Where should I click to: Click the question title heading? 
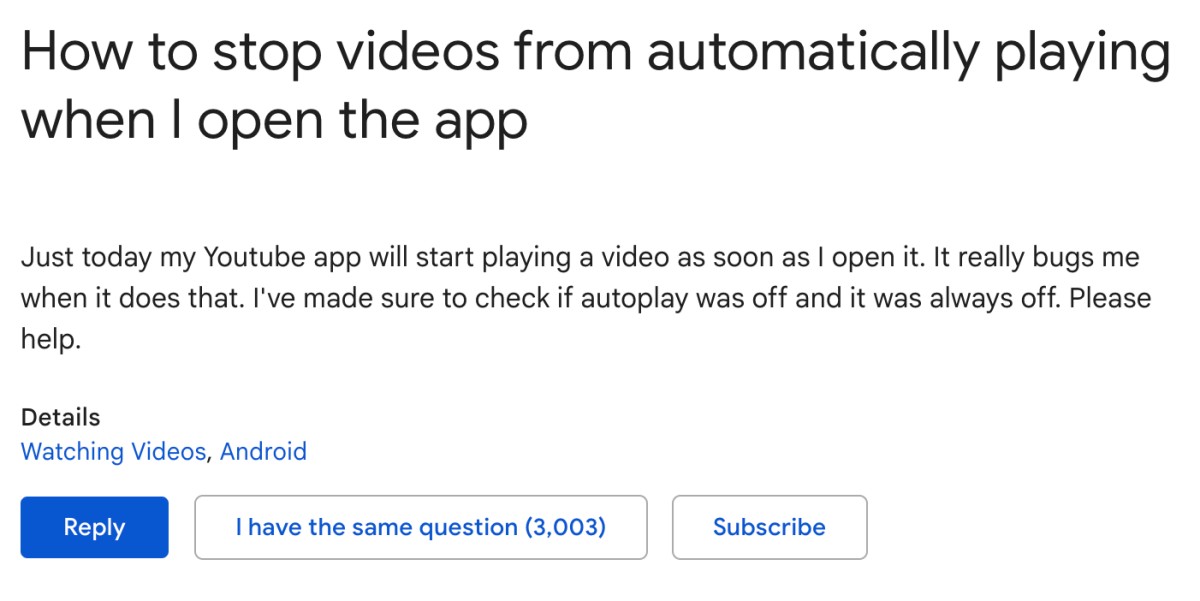tap(595, 86)
